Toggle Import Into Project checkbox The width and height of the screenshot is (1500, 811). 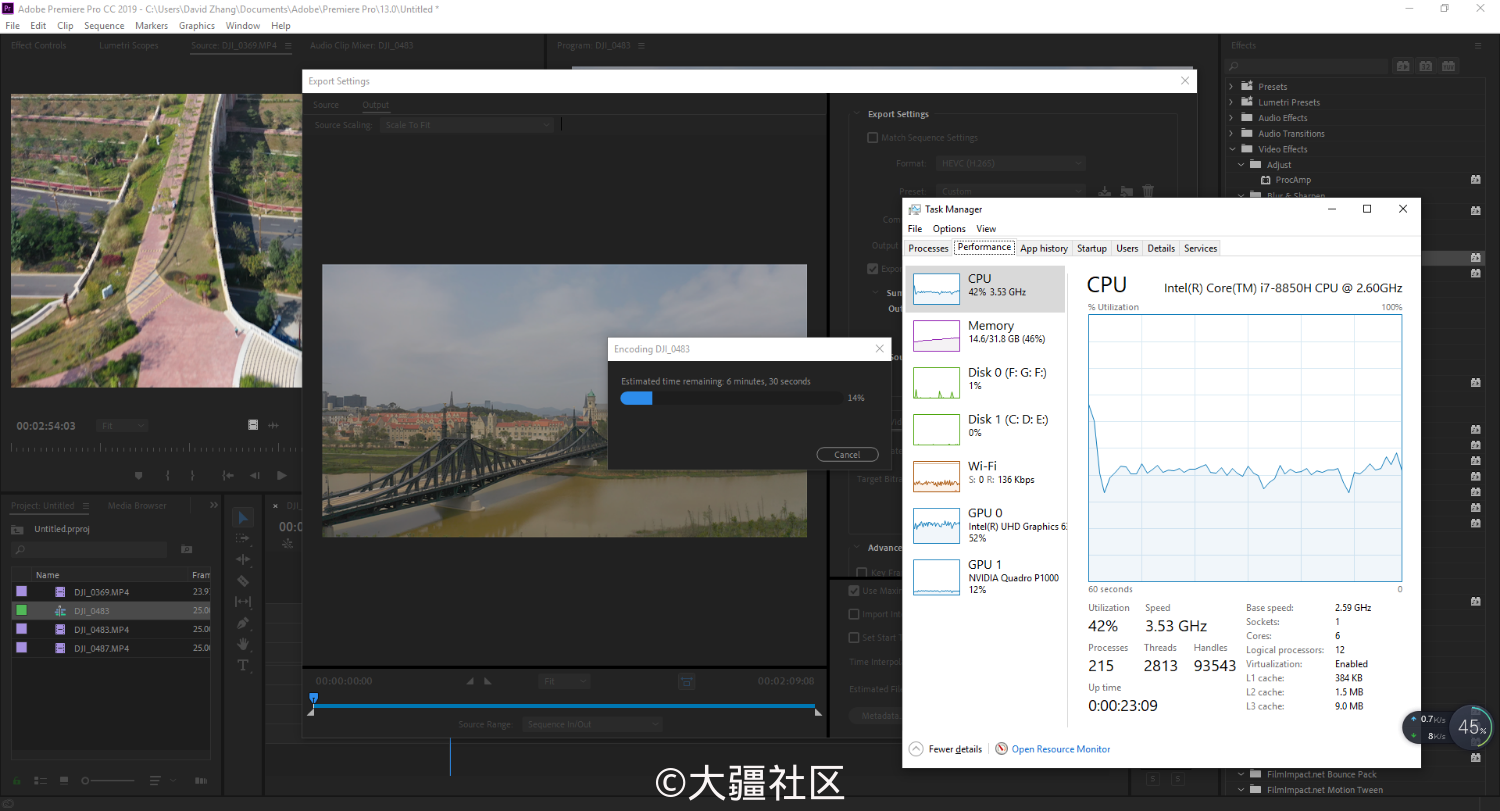coord(854,614)
